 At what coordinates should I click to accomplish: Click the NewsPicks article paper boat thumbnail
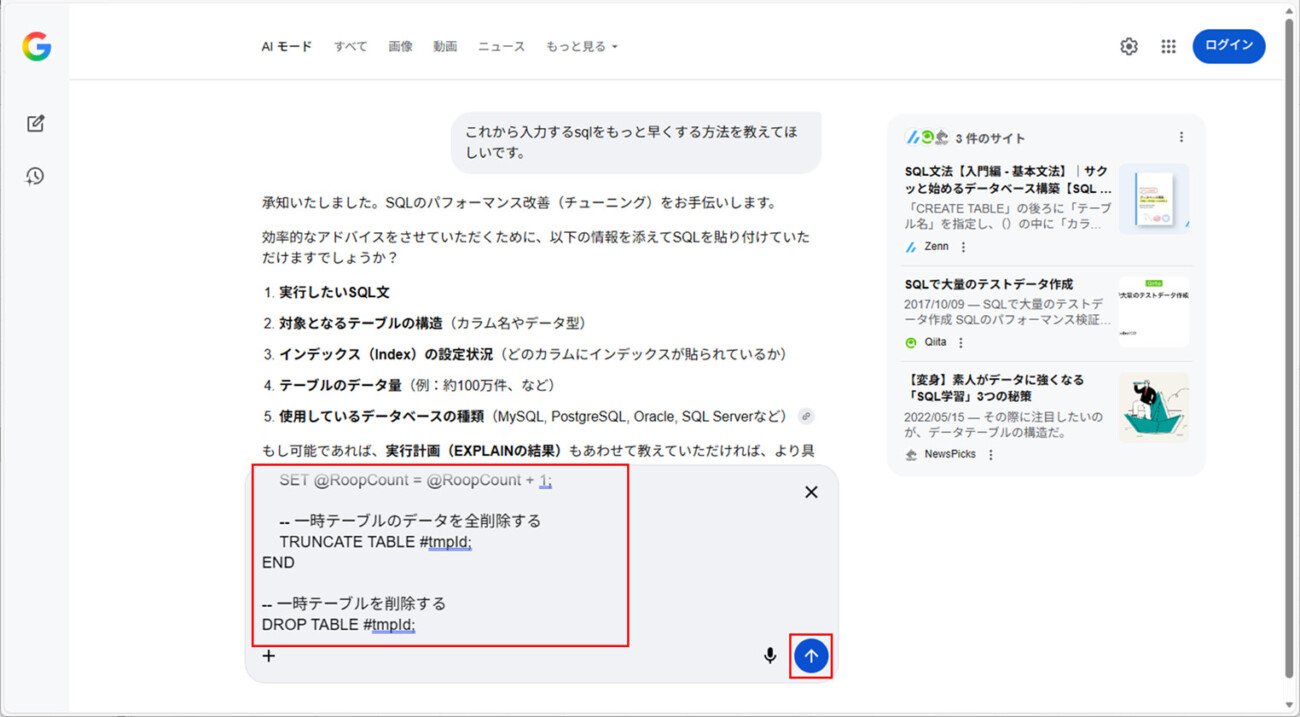pos(1153,407)
